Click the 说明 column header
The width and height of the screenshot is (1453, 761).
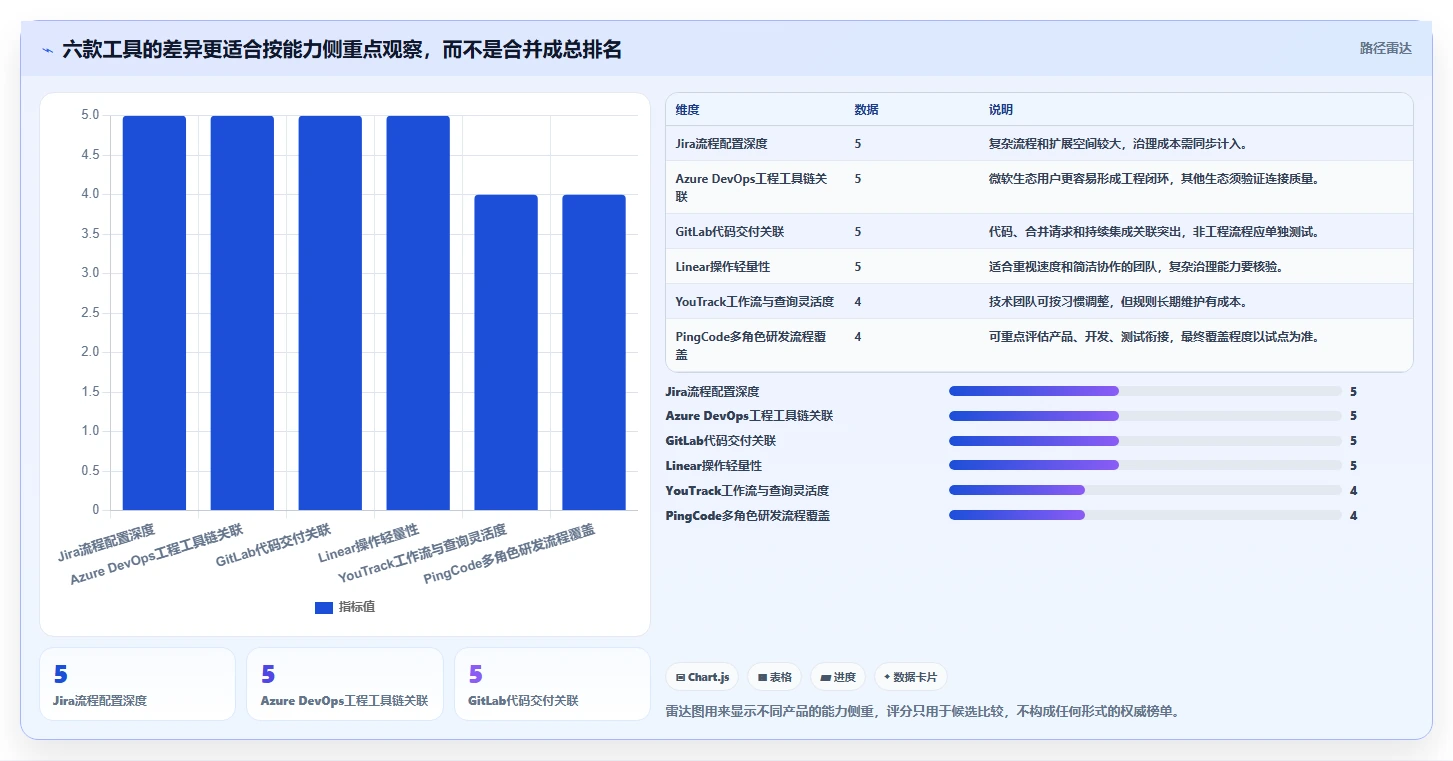coord(1001,110)
